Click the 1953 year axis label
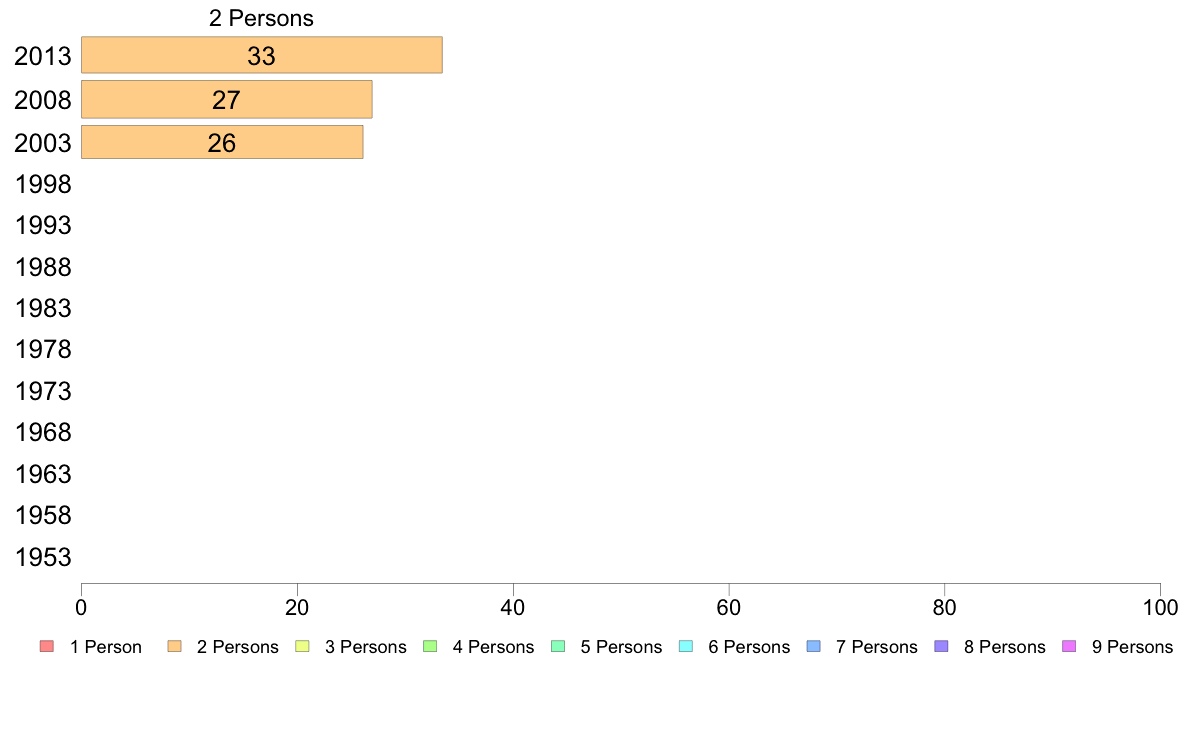 point(43,557)
